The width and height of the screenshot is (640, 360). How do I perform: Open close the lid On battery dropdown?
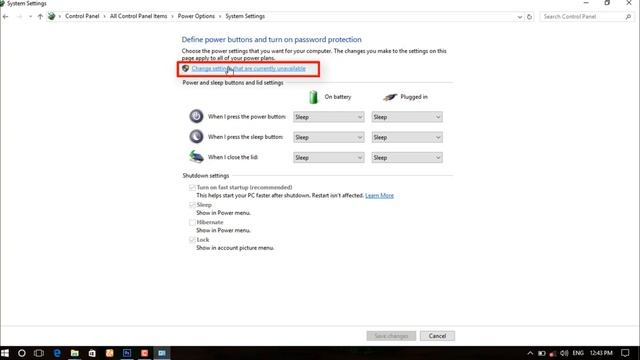pyautogui.click(x=329, y=158)
